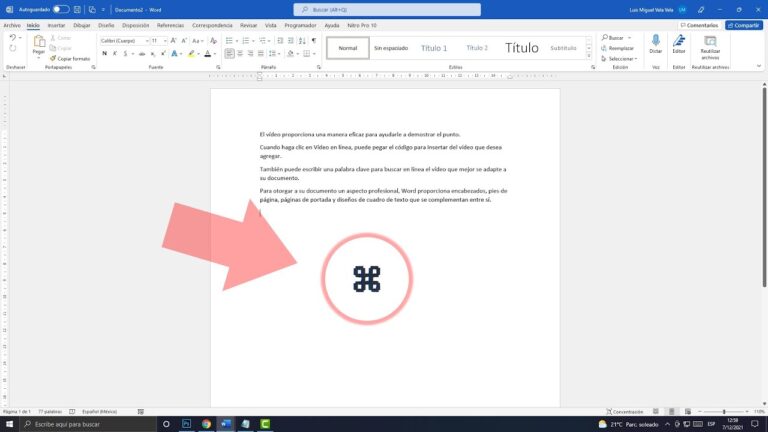Open the Calibri font name dropdown
Image resolution: width=768 pixels, height=432 pixels.
(124, 41)
